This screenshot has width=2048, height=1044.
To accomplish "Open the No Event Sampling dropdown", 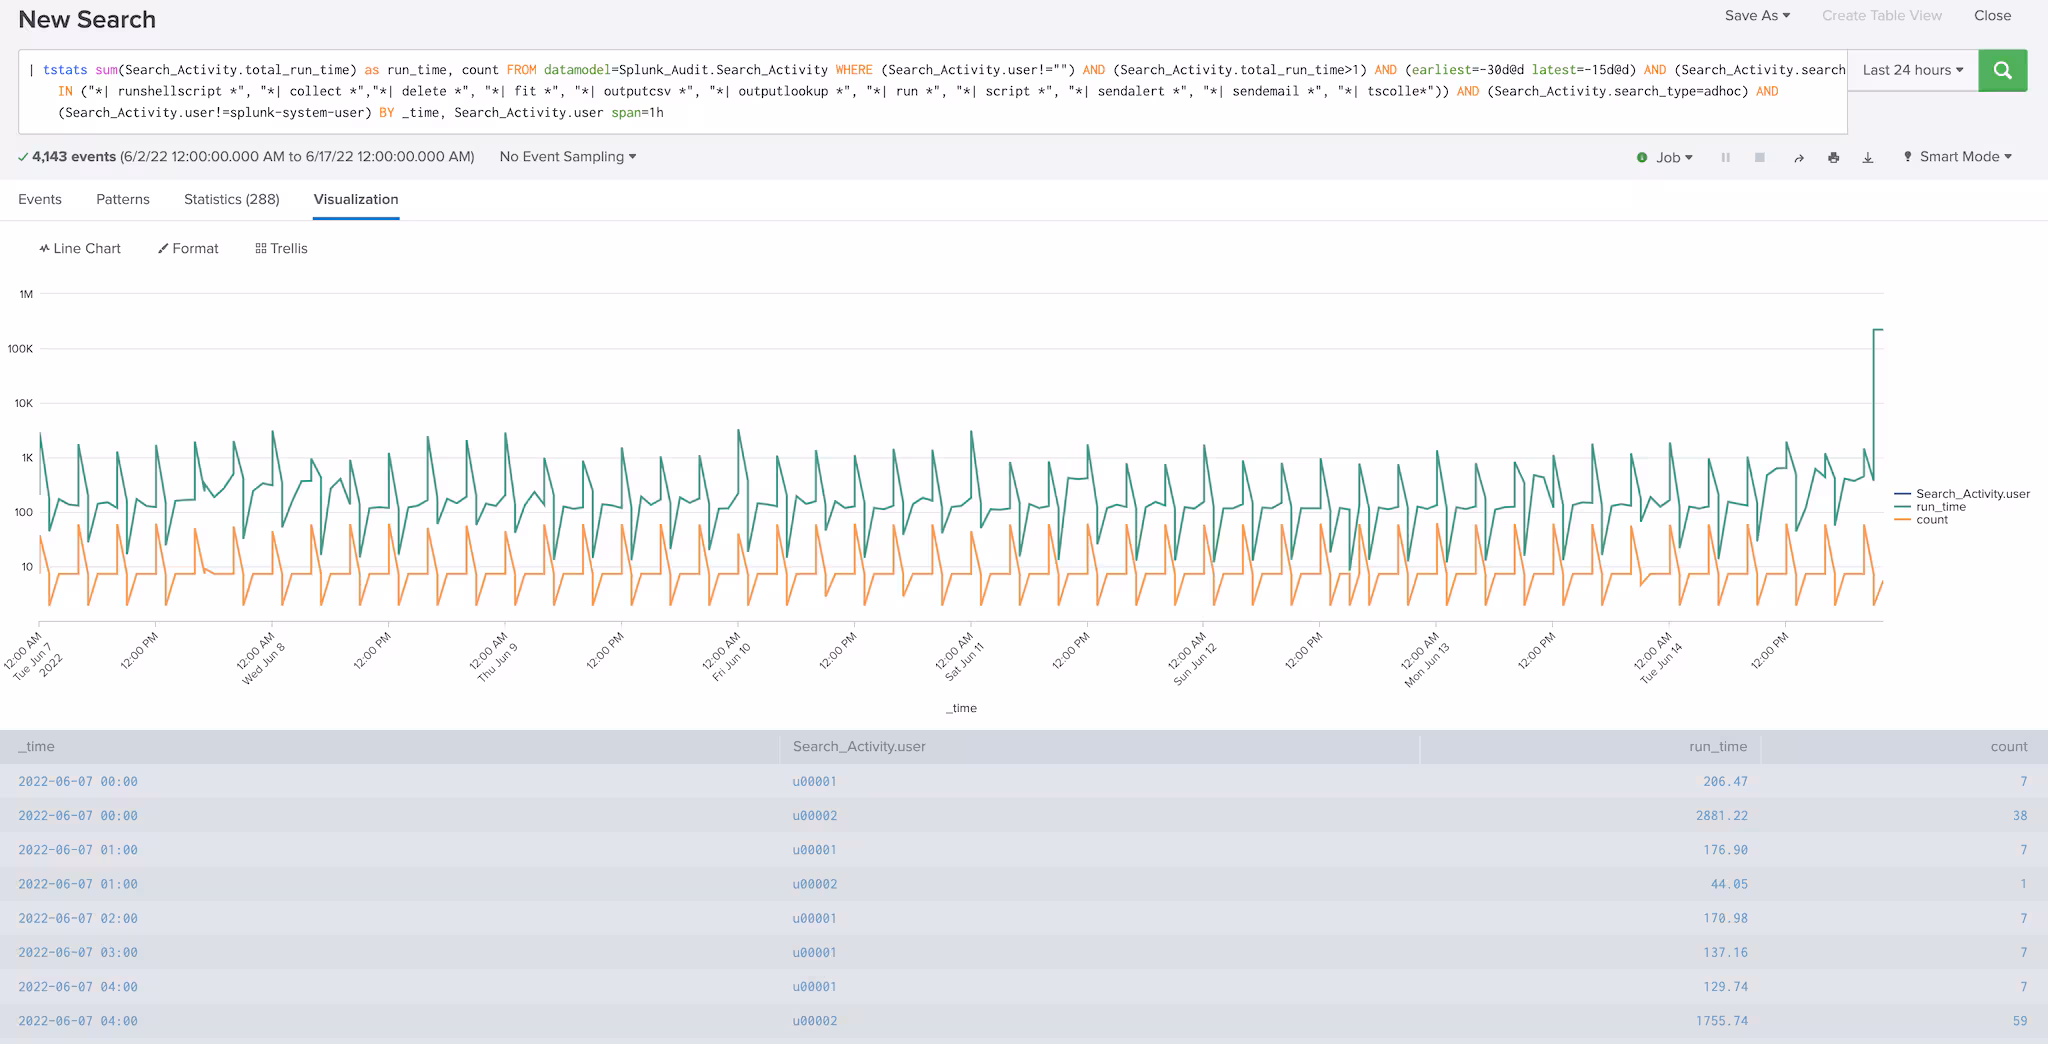I will (x=567, y=157).
